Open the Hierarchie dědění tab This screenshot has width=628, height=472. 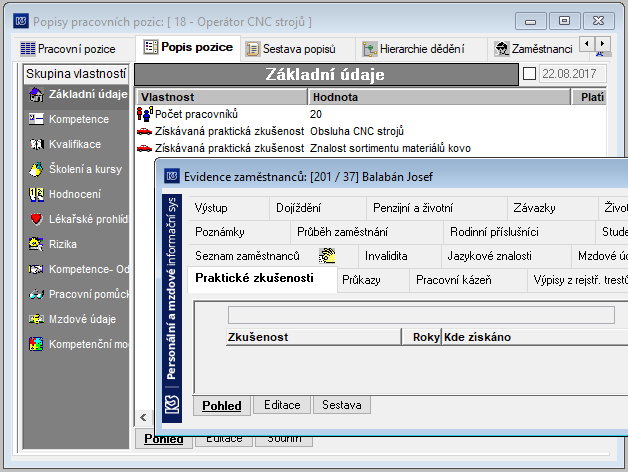point(414,49)
